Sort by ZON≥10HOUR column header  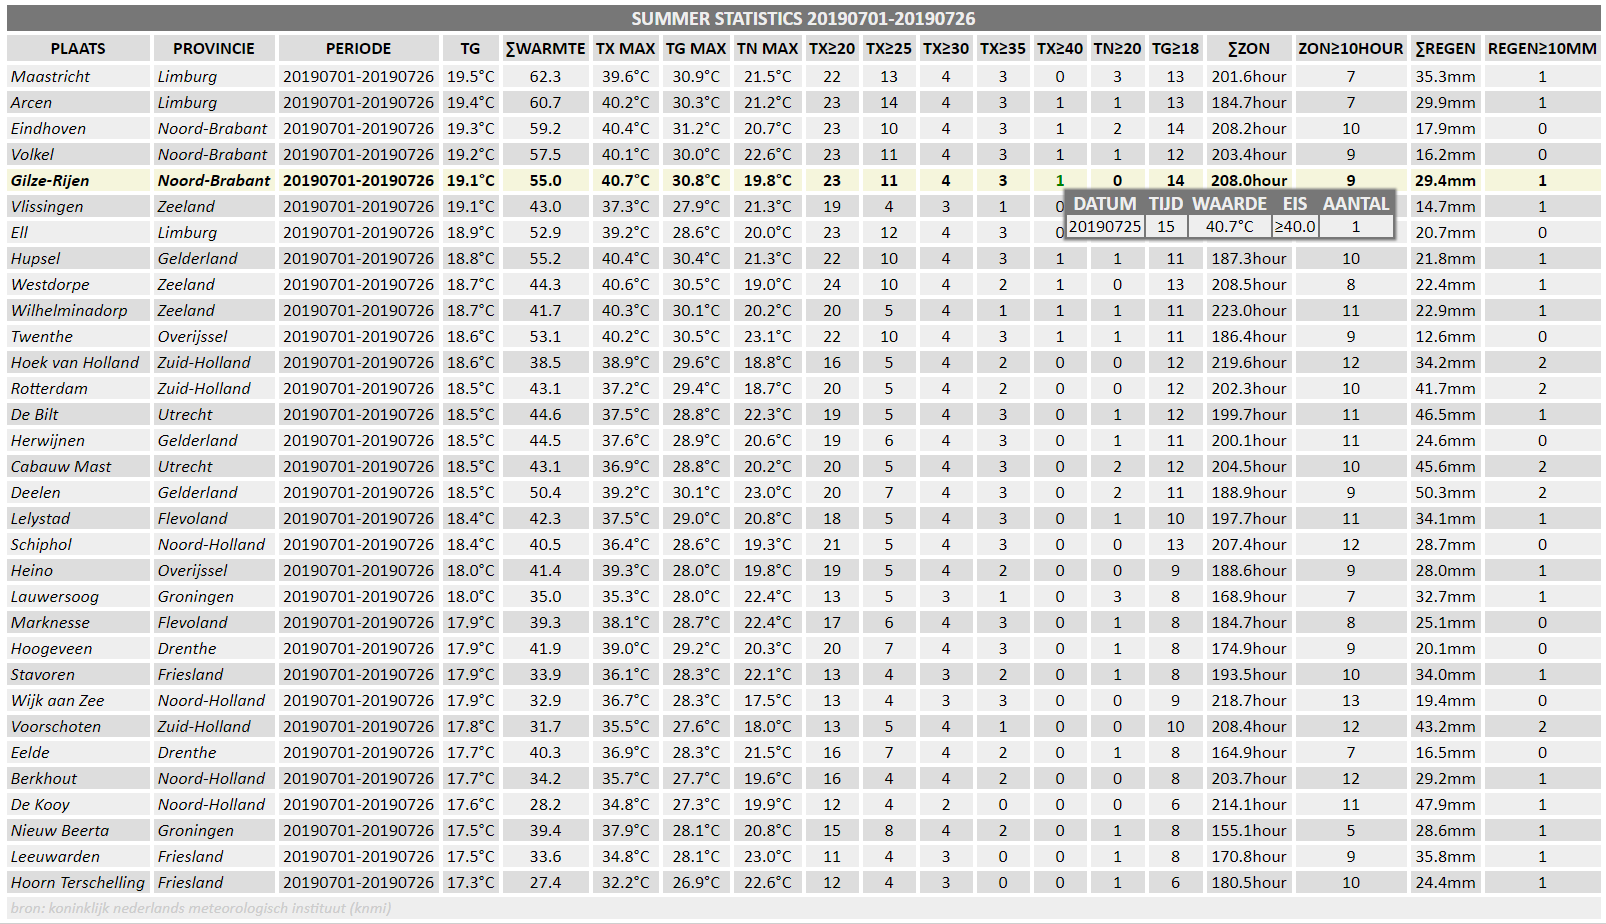tap(1351, 48)
